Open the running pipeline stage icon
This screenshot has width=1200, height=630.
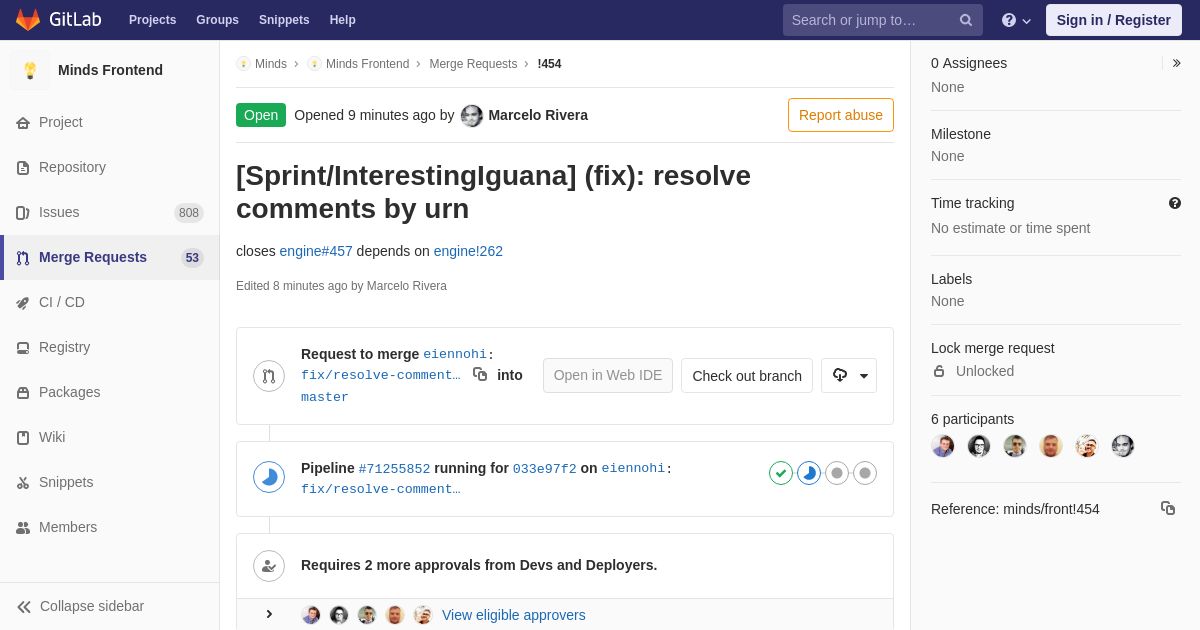(x=809, y=473)
